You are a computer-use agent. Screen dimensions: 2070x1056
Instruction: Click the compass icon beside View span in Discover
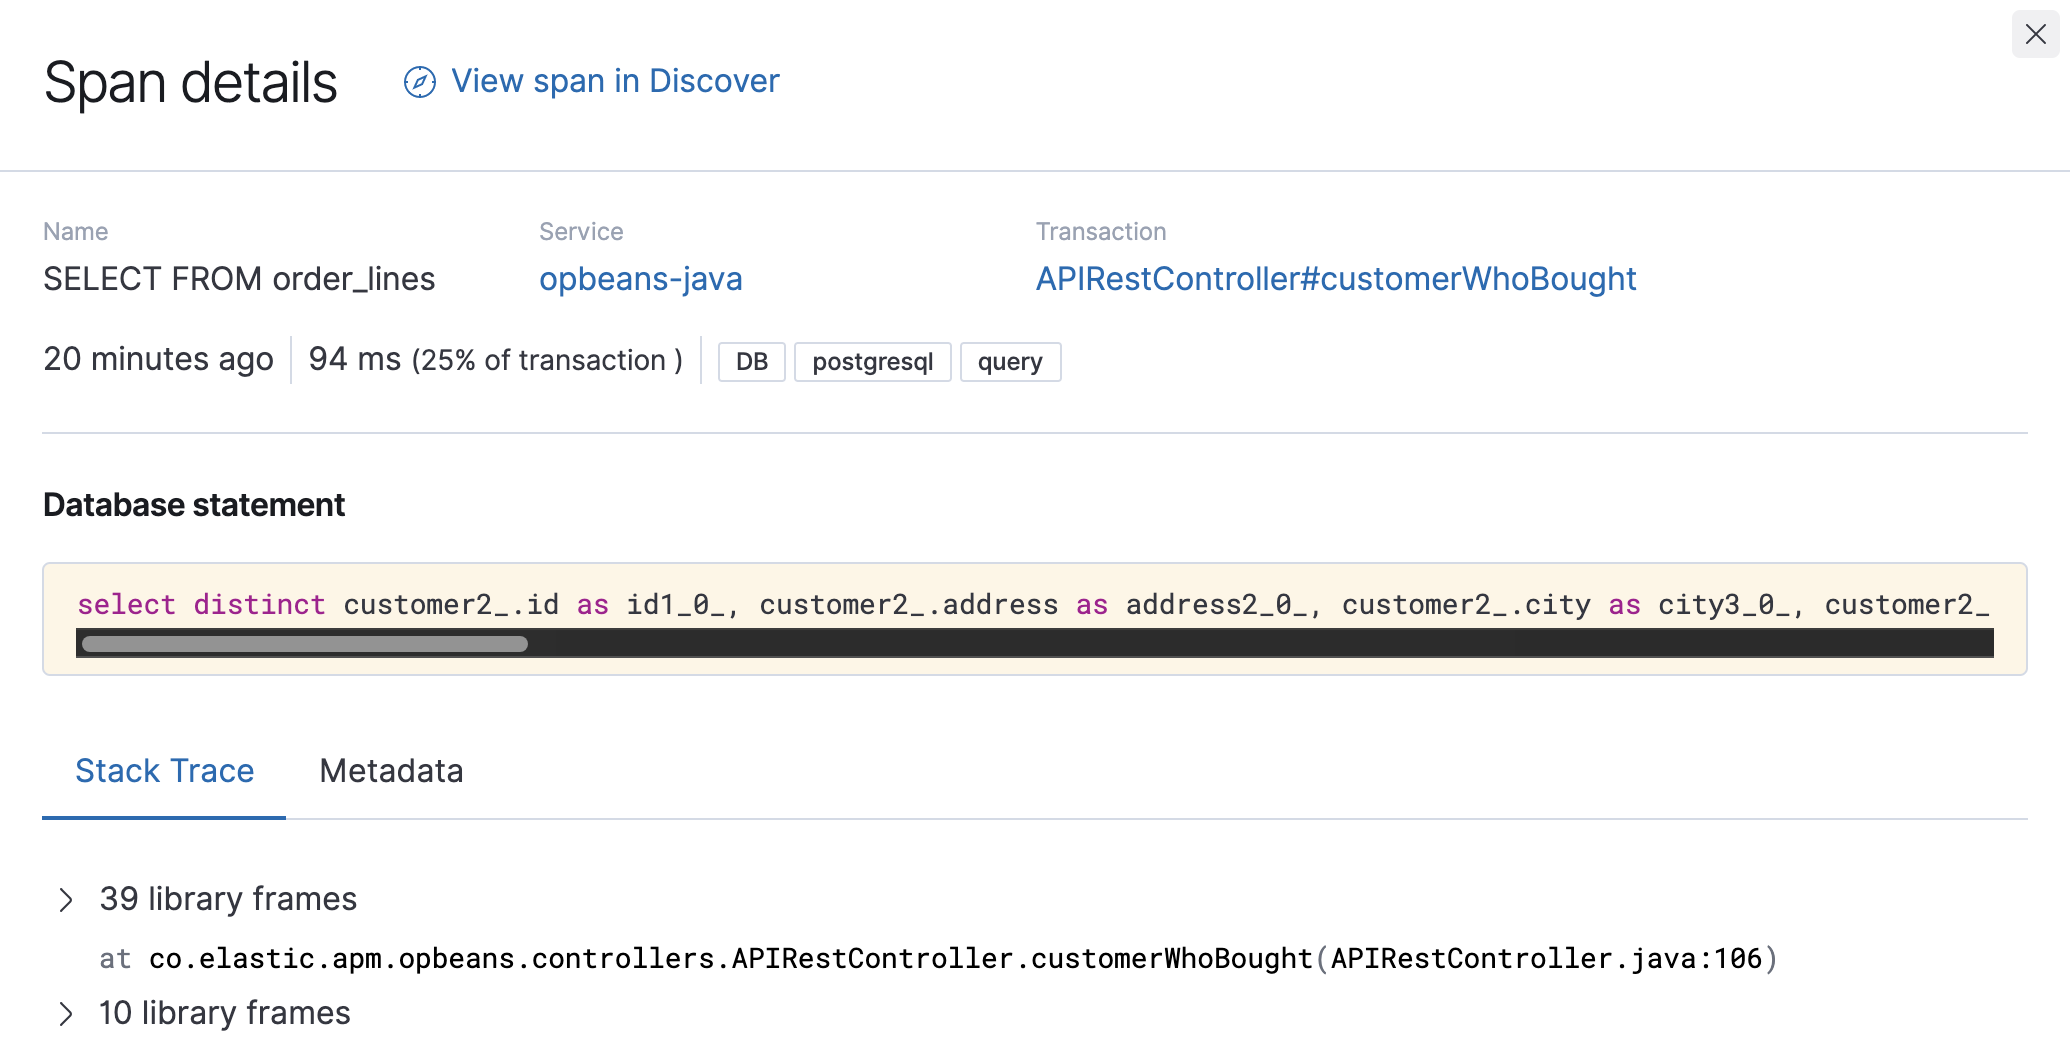point(419,82)
